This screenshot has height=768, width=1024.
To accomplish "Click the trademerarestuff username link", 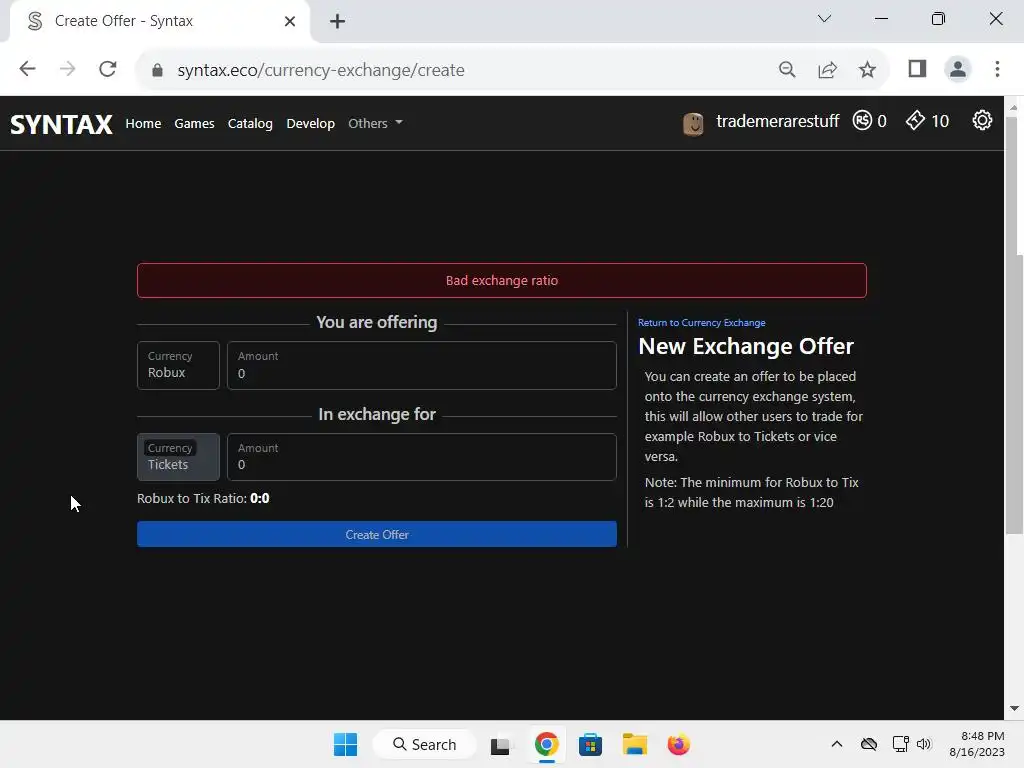I will 777,121.
